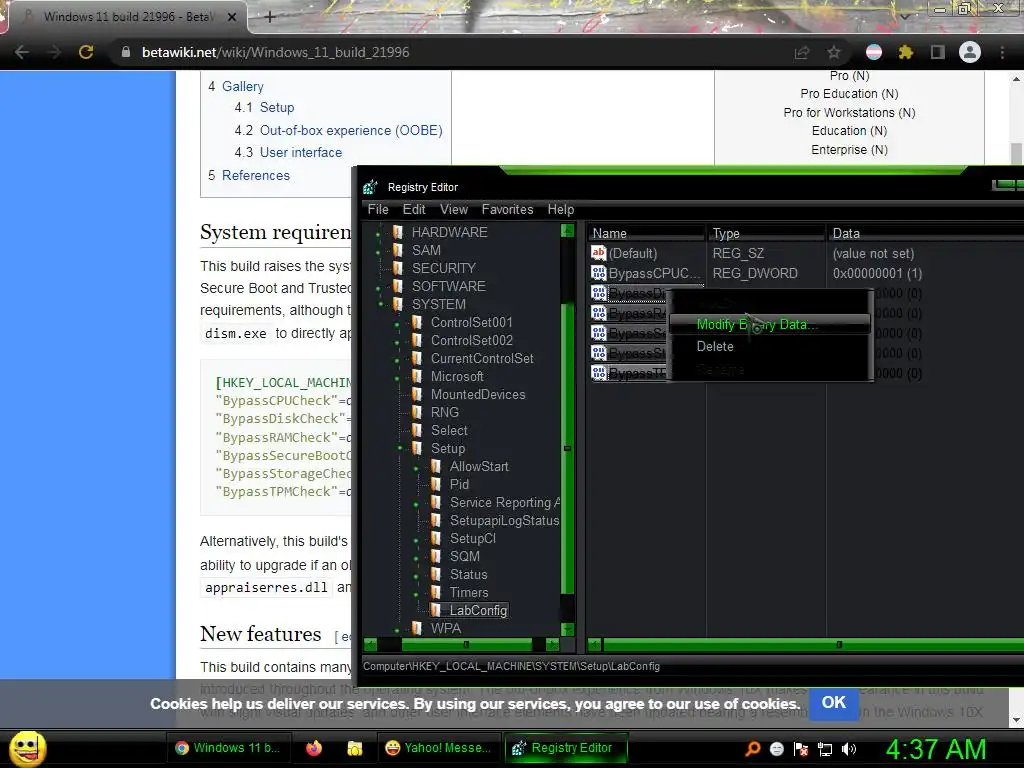The width and height of the screenshot is (1024, 768).
Task: Click the SECURITY key folder icon
Action: click(x=397, y=268)
